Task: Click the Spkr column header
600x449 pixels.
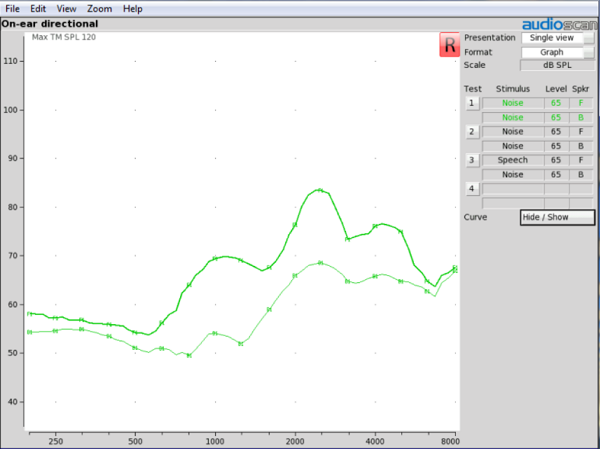Action: [x=580, y=89]
